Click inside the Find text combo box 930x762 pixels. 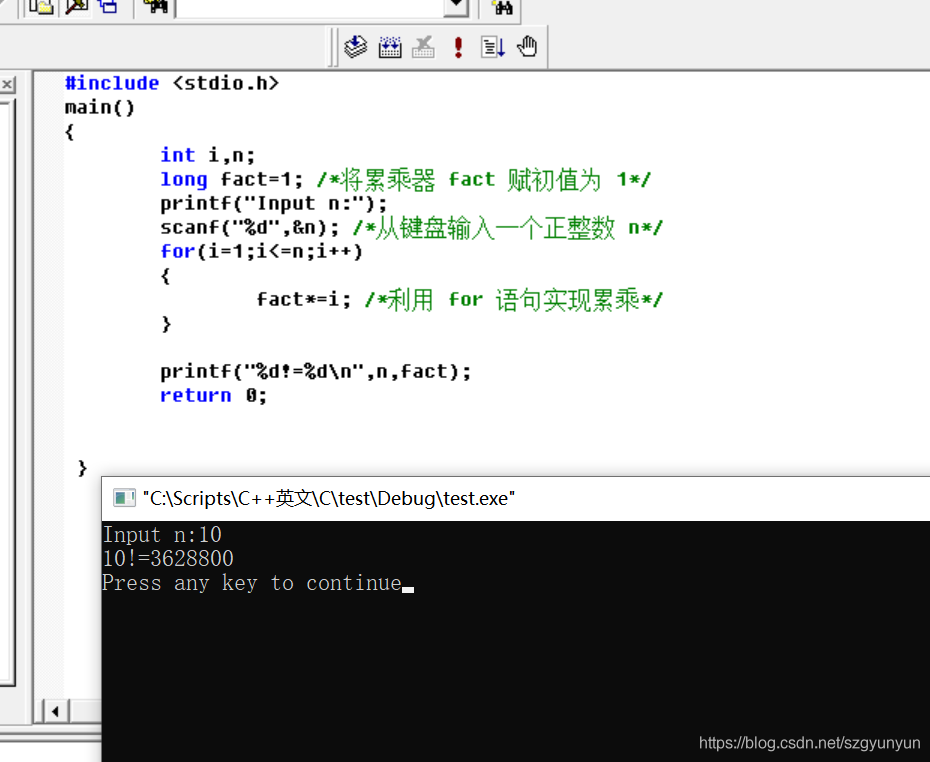coord(310,7)
